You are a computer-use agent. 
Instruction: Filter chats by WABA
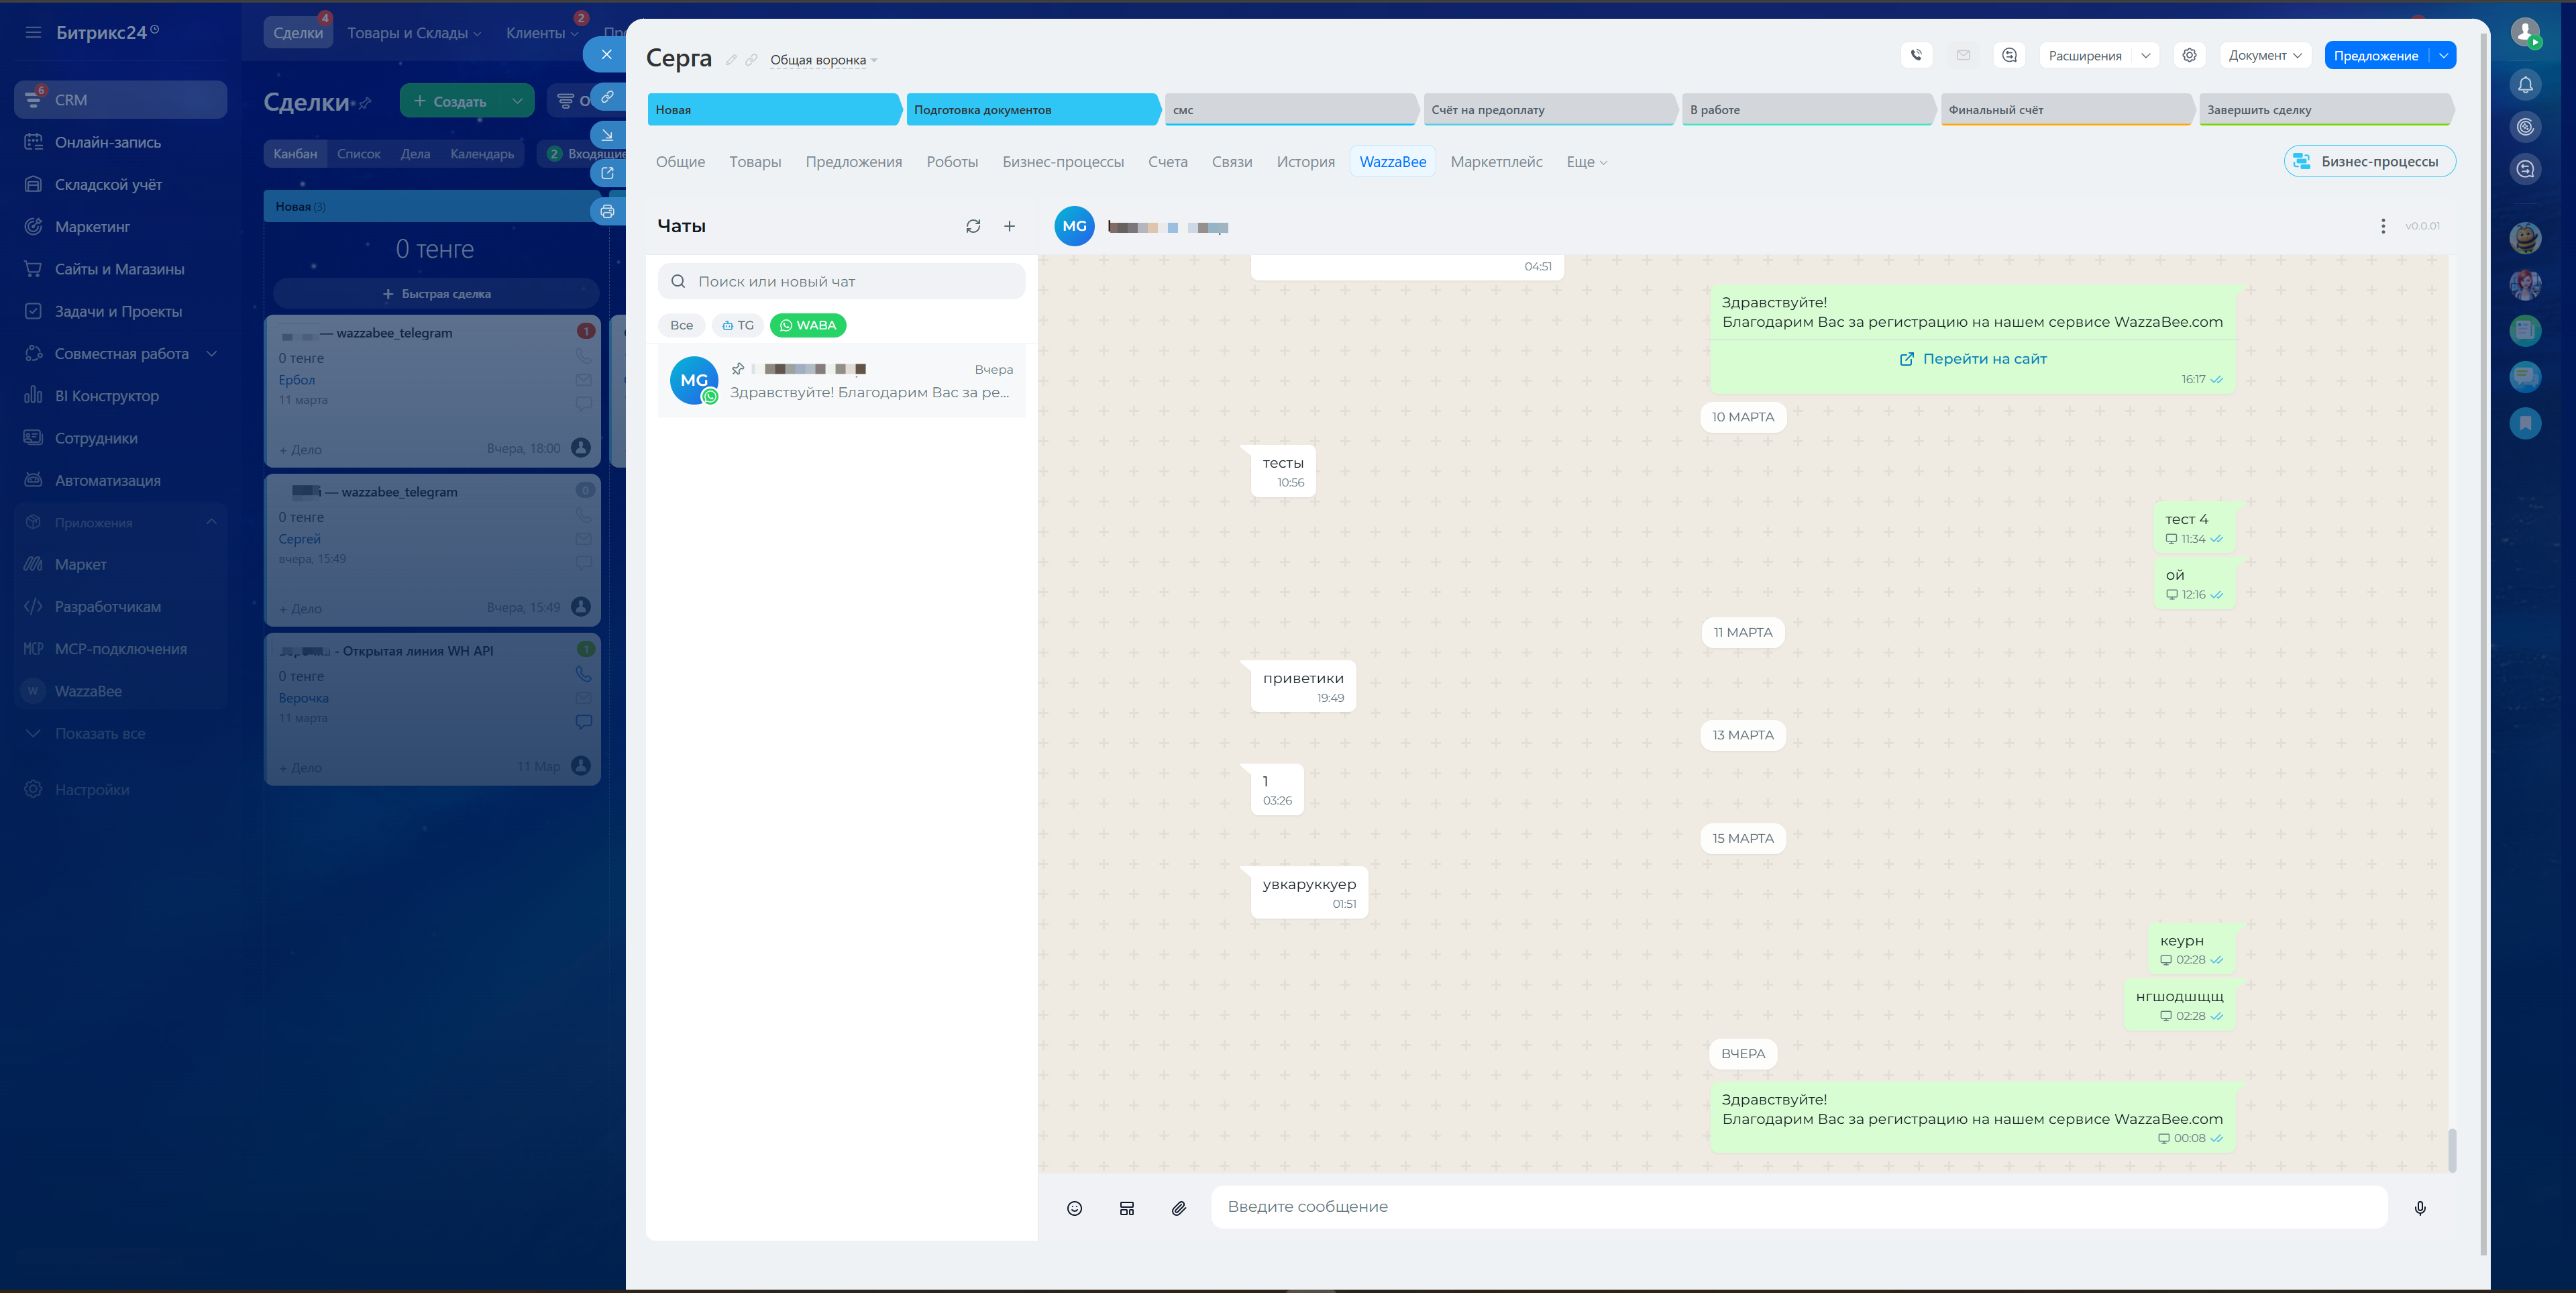pos(808,325)
